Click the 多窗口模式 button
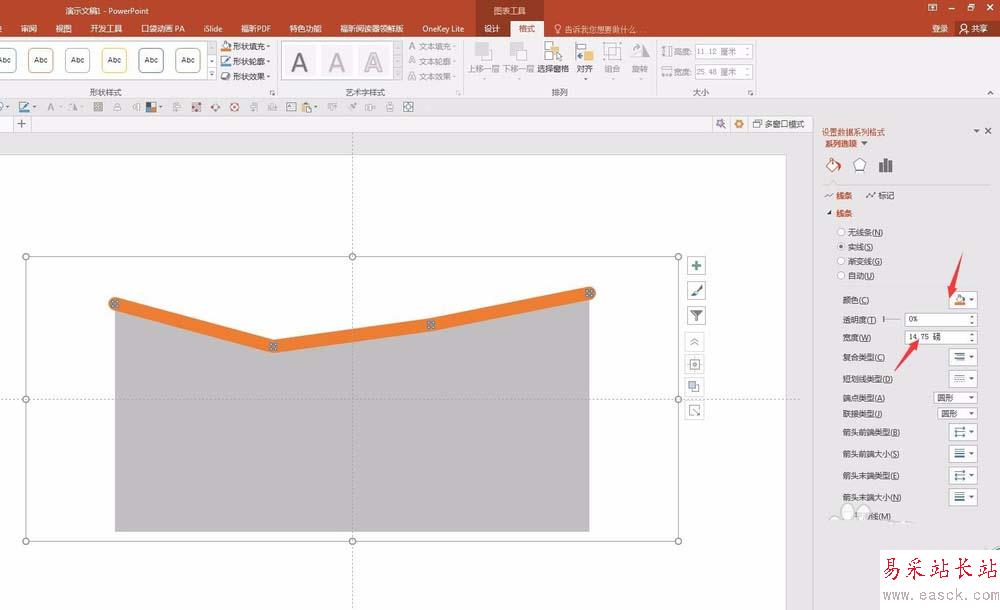Viewport: 1000px width, 610px height. point(779,124)
